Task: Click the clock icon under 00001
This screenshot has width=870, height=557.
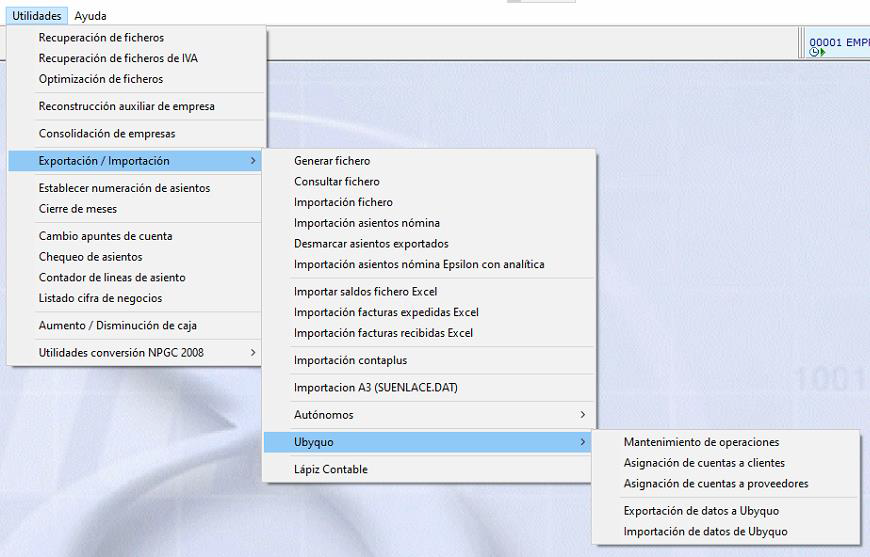Action: click(x=814, y=52)
